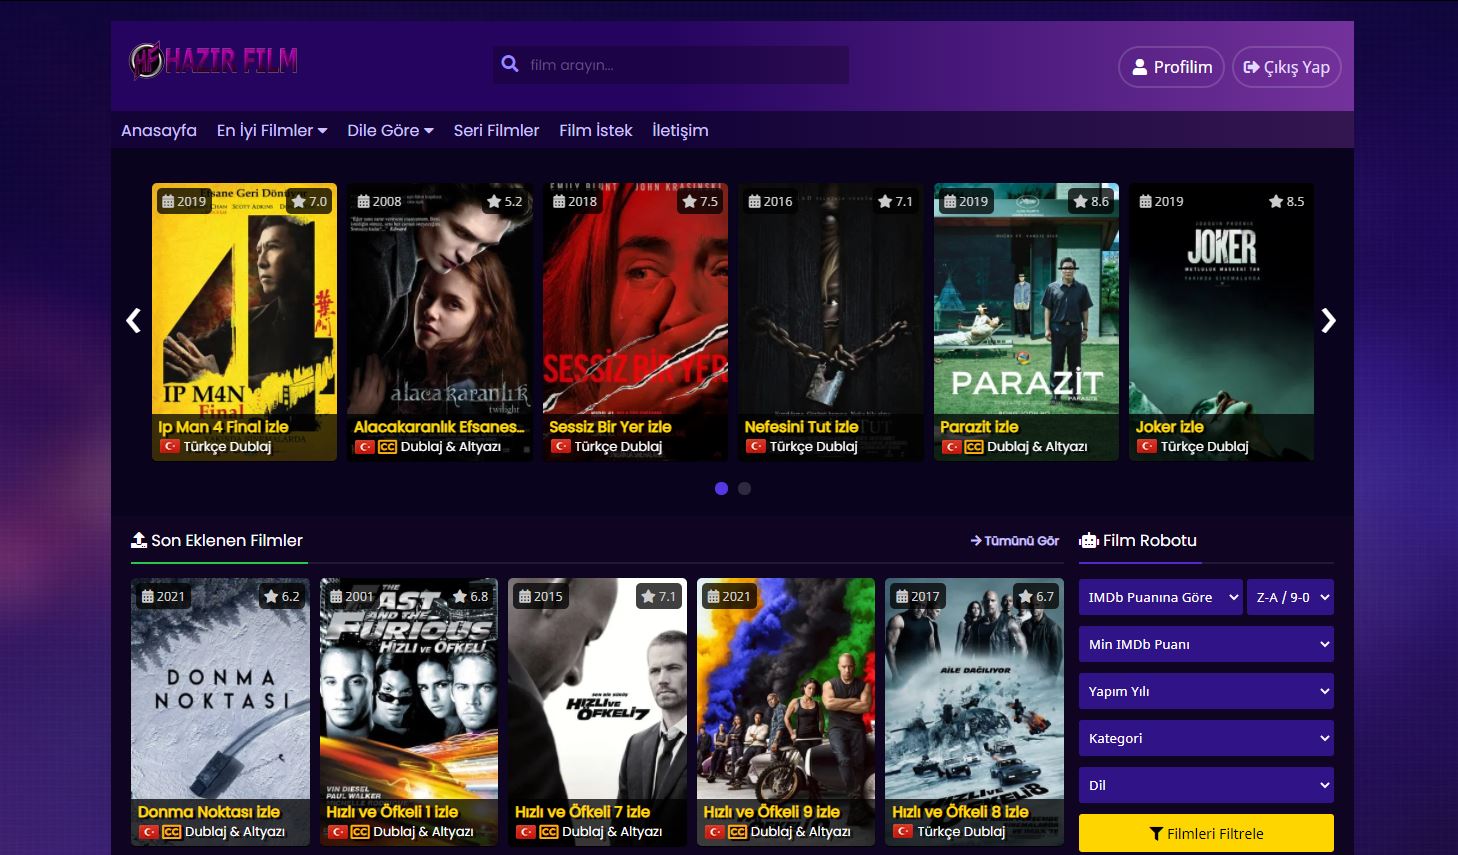1458x855 pixels.
Task: Open Hızlı ve Öfkeli 7 poster
Action: click(597, 712)
